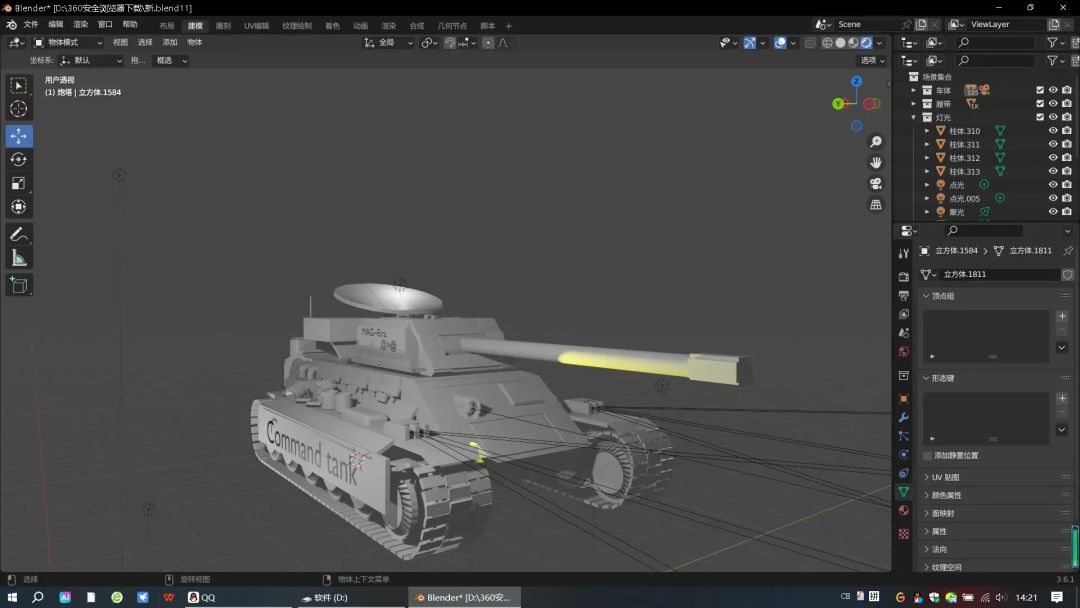This screenshot has width=1080, height=608.
Task: Add a vertex group with the plus button
Action: [1062, 316]
